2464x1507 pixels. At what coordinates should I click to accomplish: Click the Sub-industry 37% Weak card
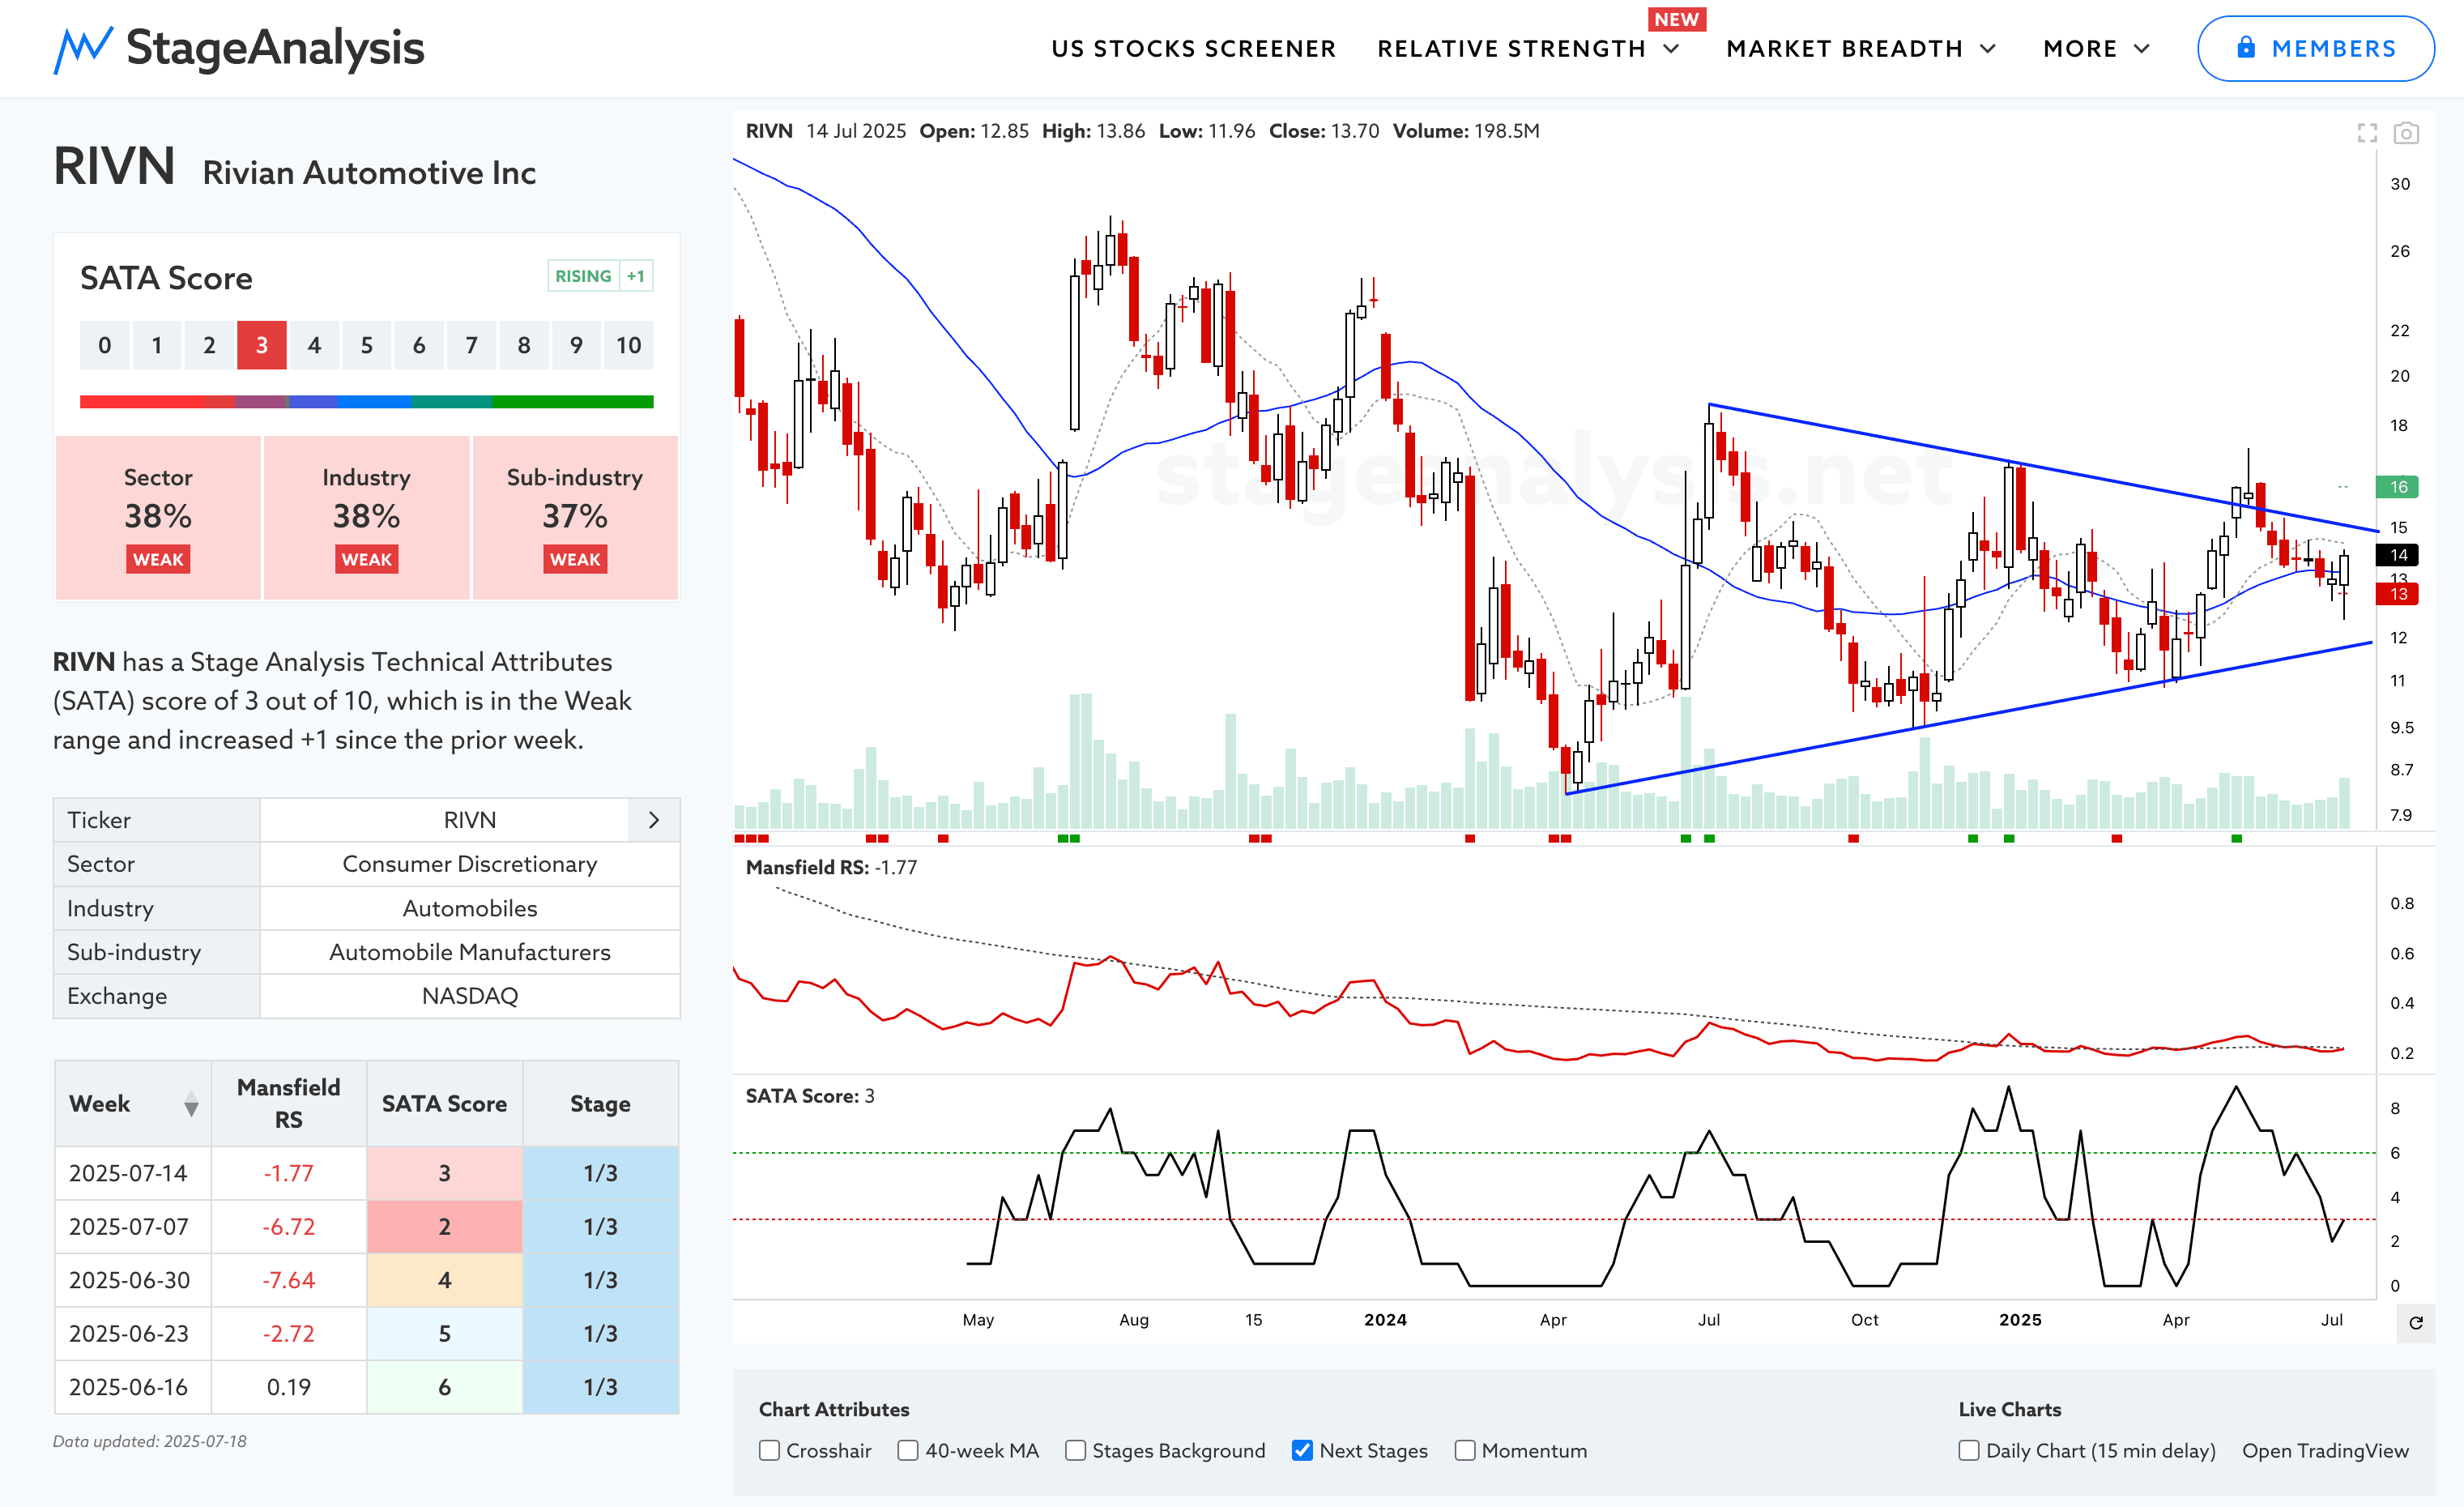click(575, 517)
